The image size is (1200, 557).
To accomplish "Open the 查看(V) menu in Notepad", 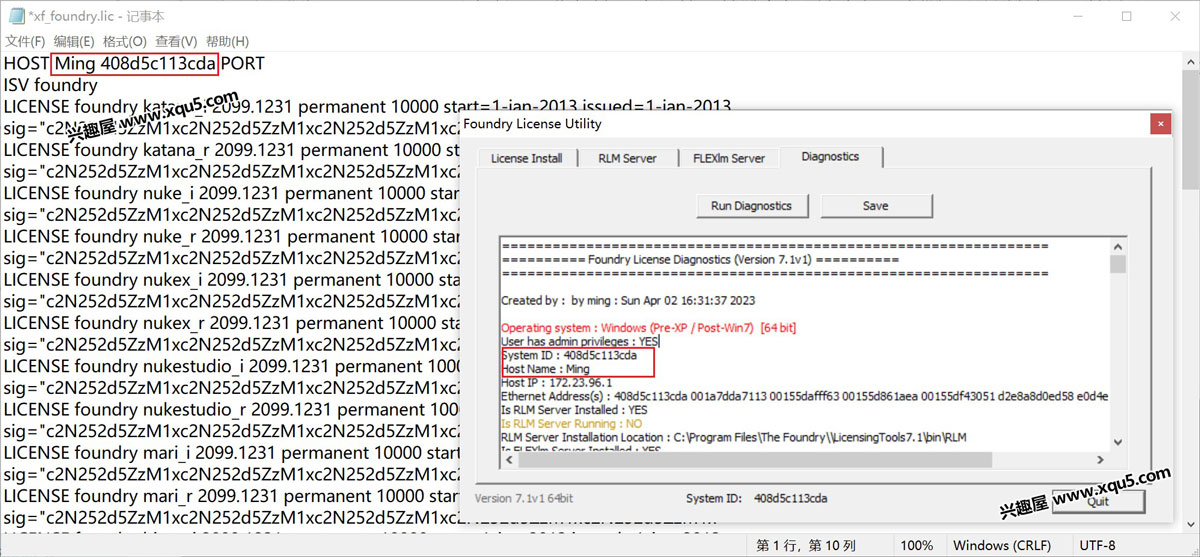I will pos(176,41).
